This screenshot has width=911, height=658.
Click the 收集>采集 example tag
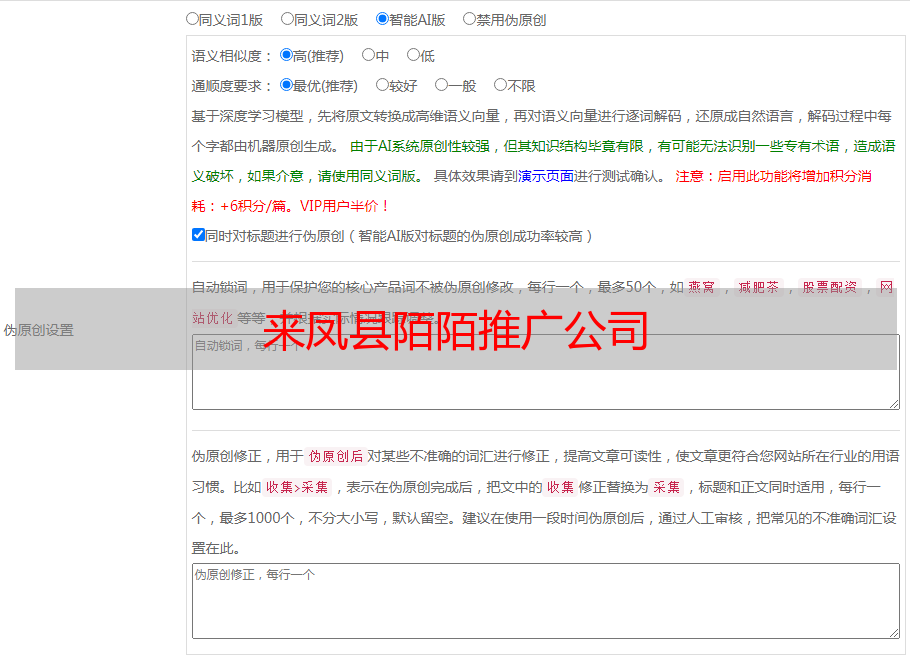click(x=297, y=487)
